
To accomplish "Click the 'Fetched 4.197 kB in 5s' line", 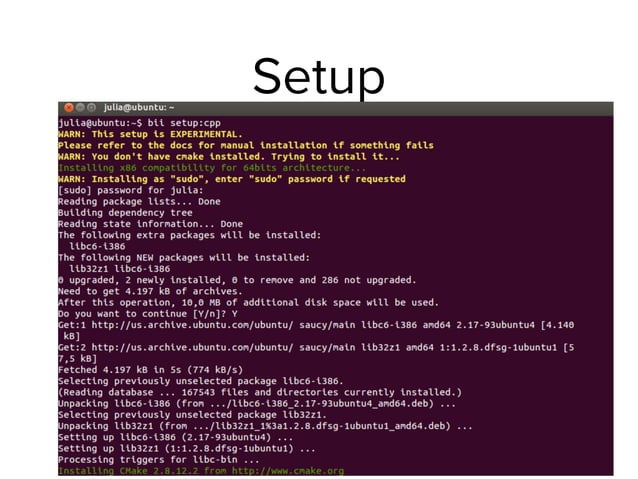I will click(x=150, y=370).
